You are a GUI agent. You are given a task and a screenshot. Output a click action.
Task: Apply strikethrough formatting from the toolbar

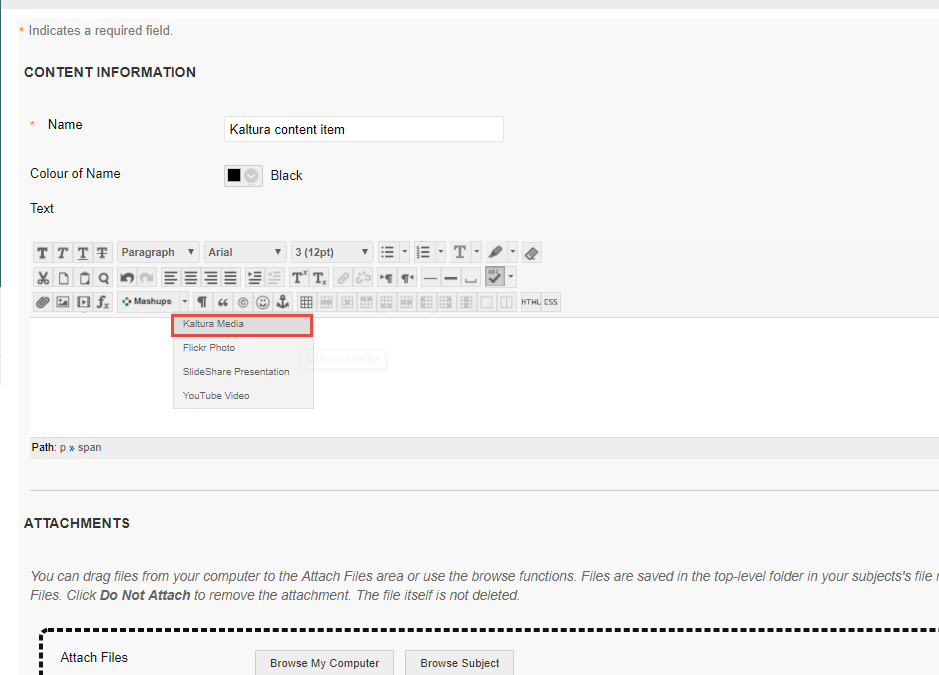pos(102,253)
